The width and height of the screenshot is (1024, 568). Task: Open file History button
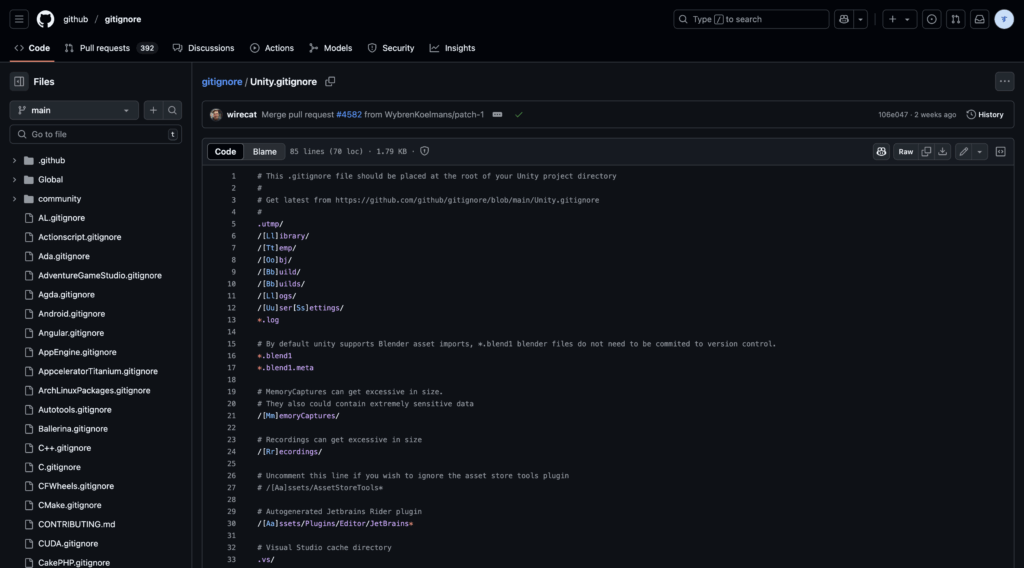click(x=985, y=114)
